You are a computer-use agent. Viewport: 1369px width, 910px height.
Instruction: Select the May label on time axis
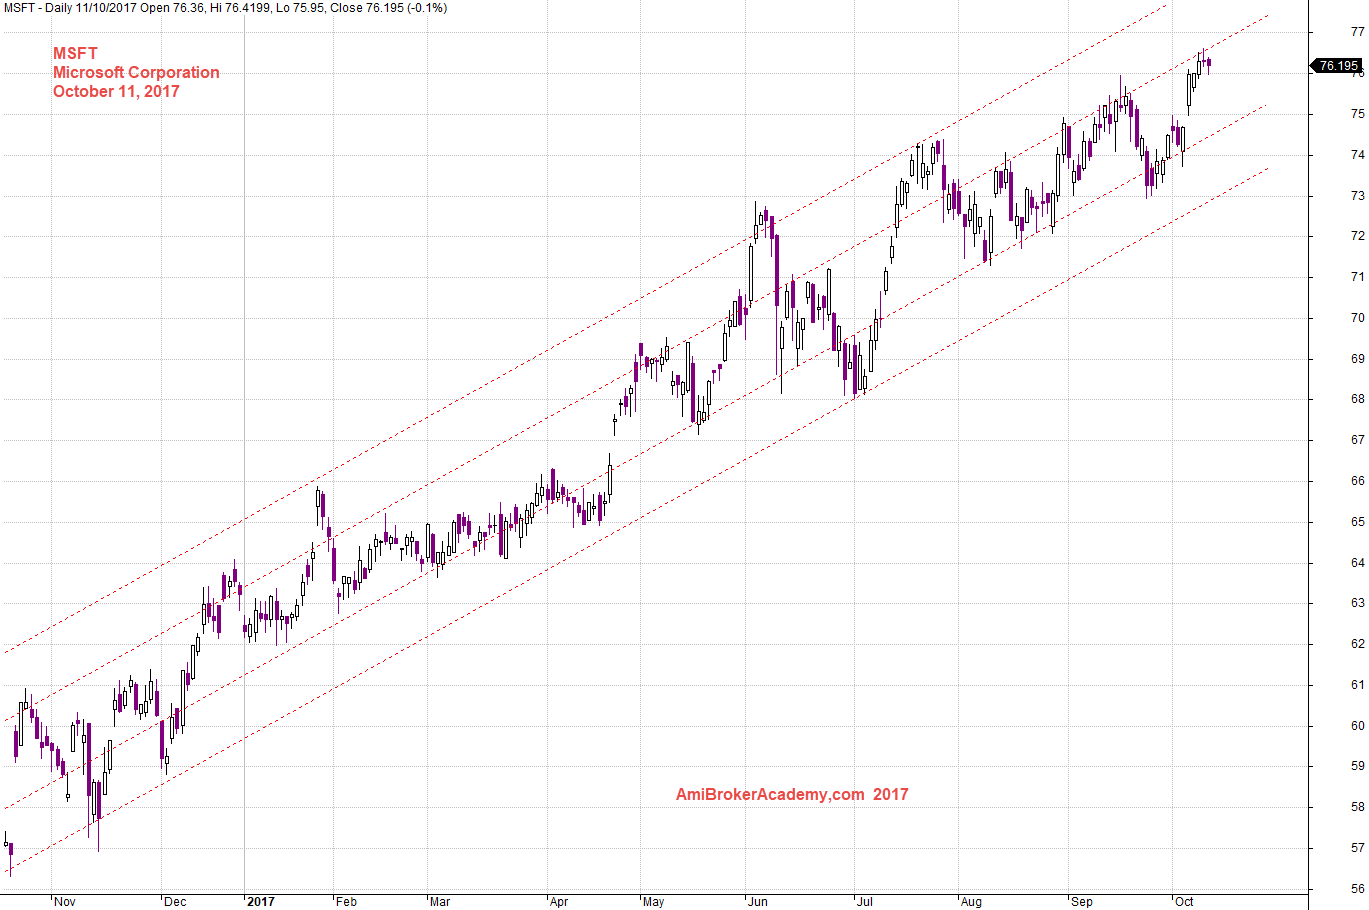tap(653, 902)
